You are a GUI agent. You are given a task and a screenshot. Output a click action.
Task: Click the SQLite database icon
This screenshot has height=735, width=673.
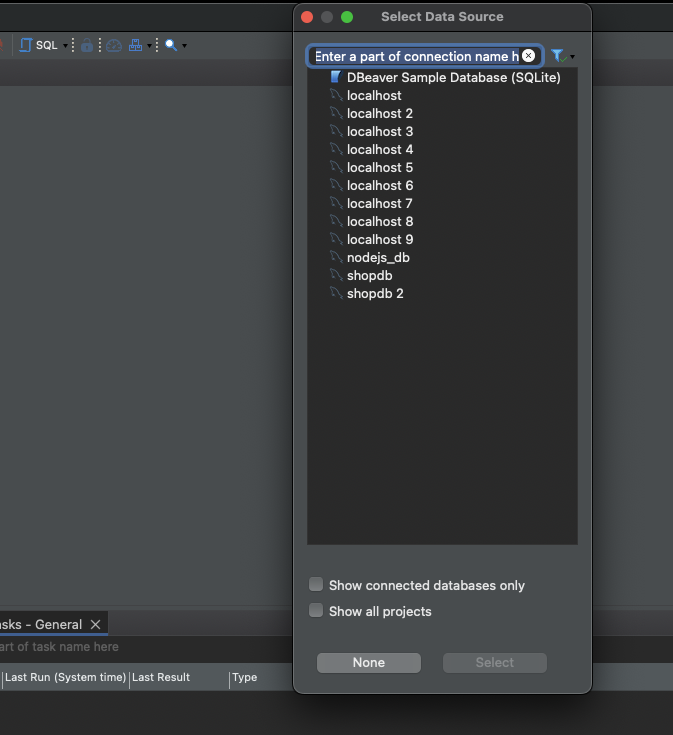[x=336, y=77]
